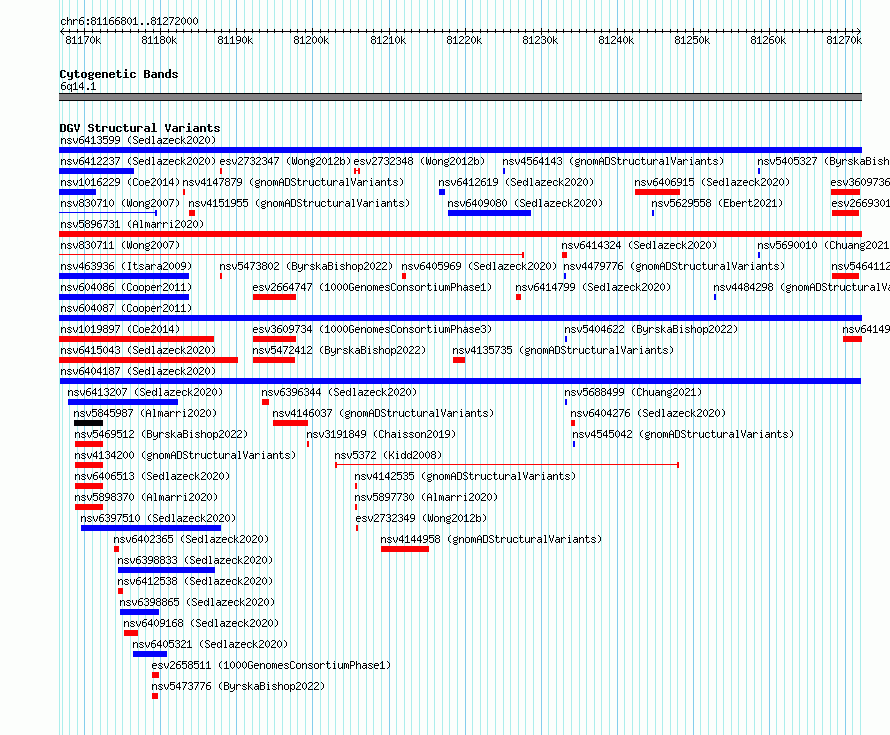Click nsv6404276 (Sedlazeck2020) label
Viewport: 890px width, 735px height.
[648, 413]
